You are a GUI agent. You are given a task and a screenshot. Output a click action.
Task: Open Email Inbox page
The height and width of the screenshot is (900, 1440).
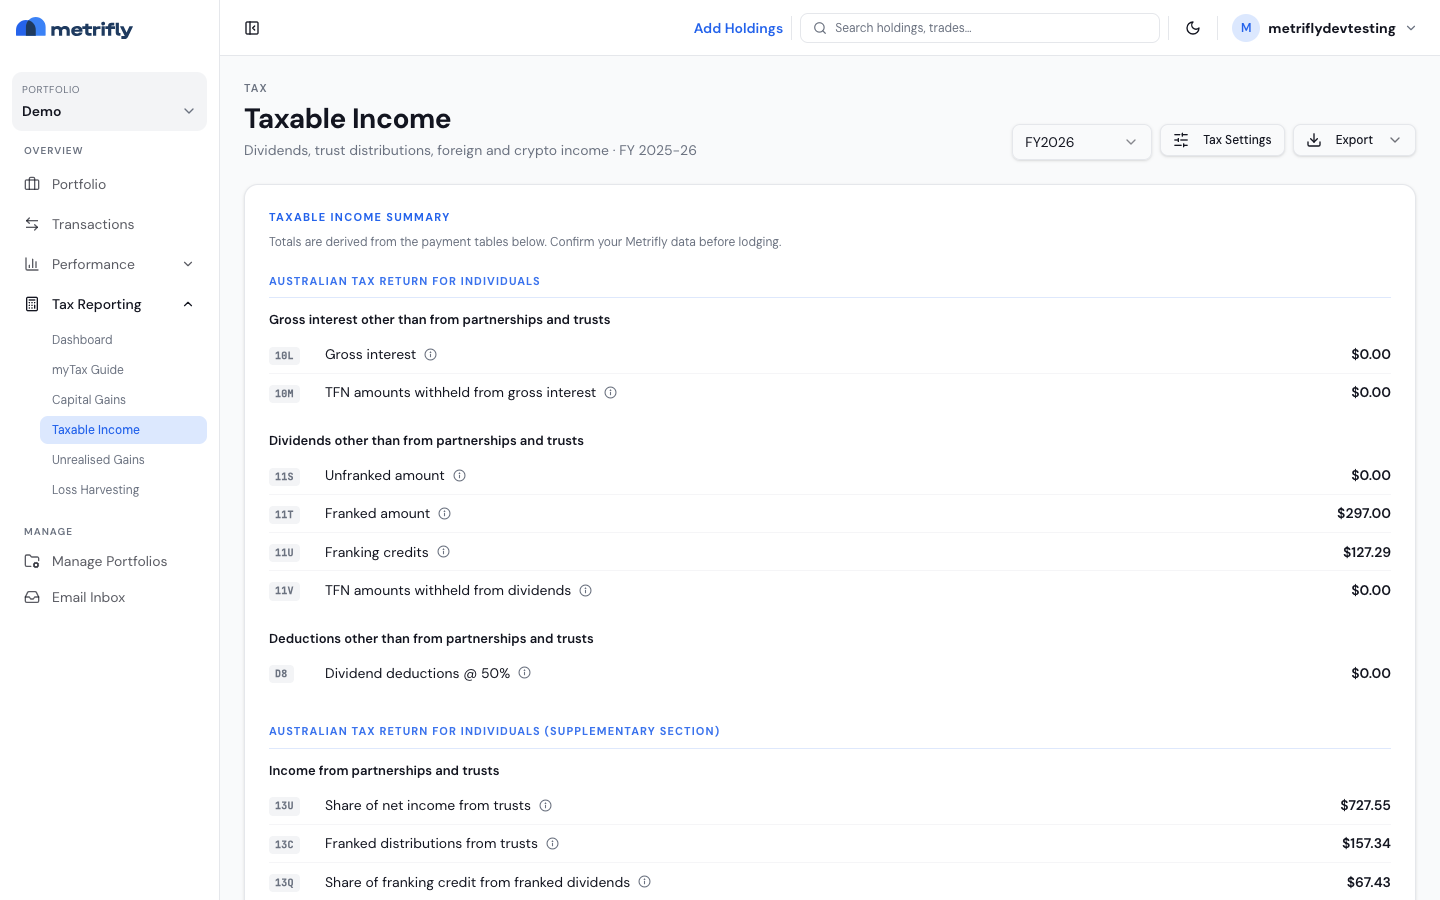[109, 597]
